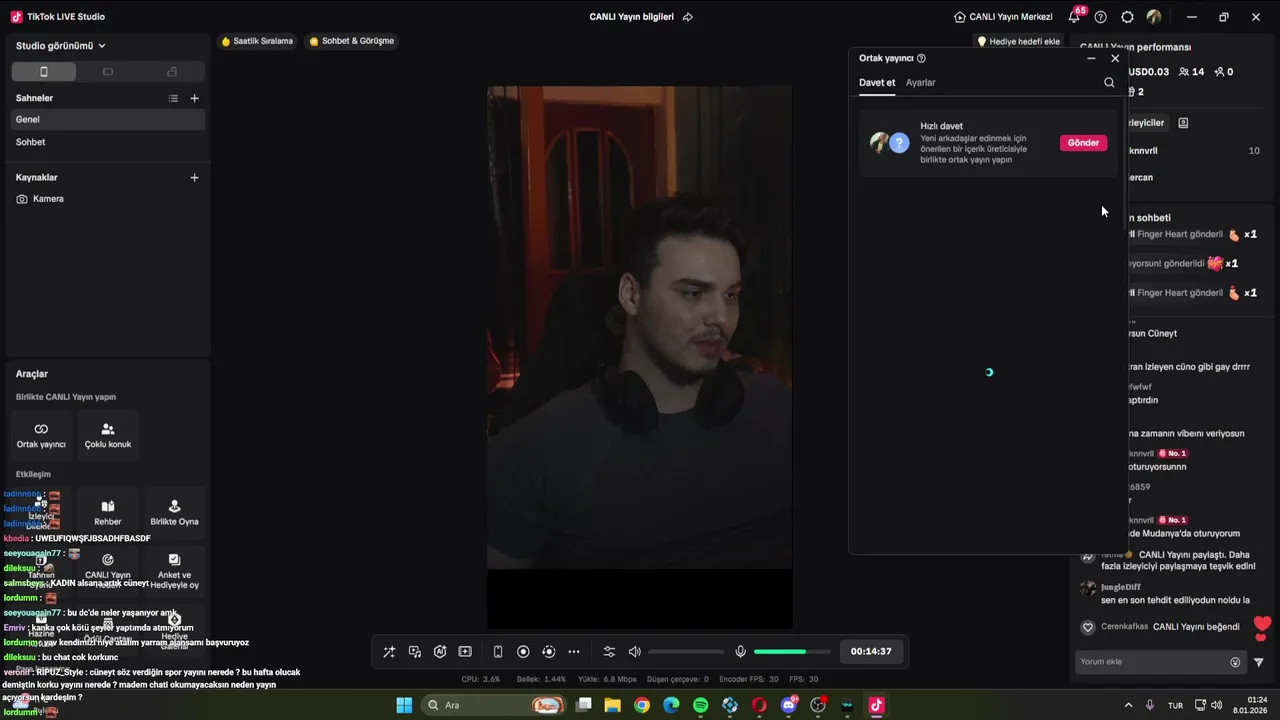Open Discord from the taskbar
The image size is (1280, 720).
tap(789, 705)
